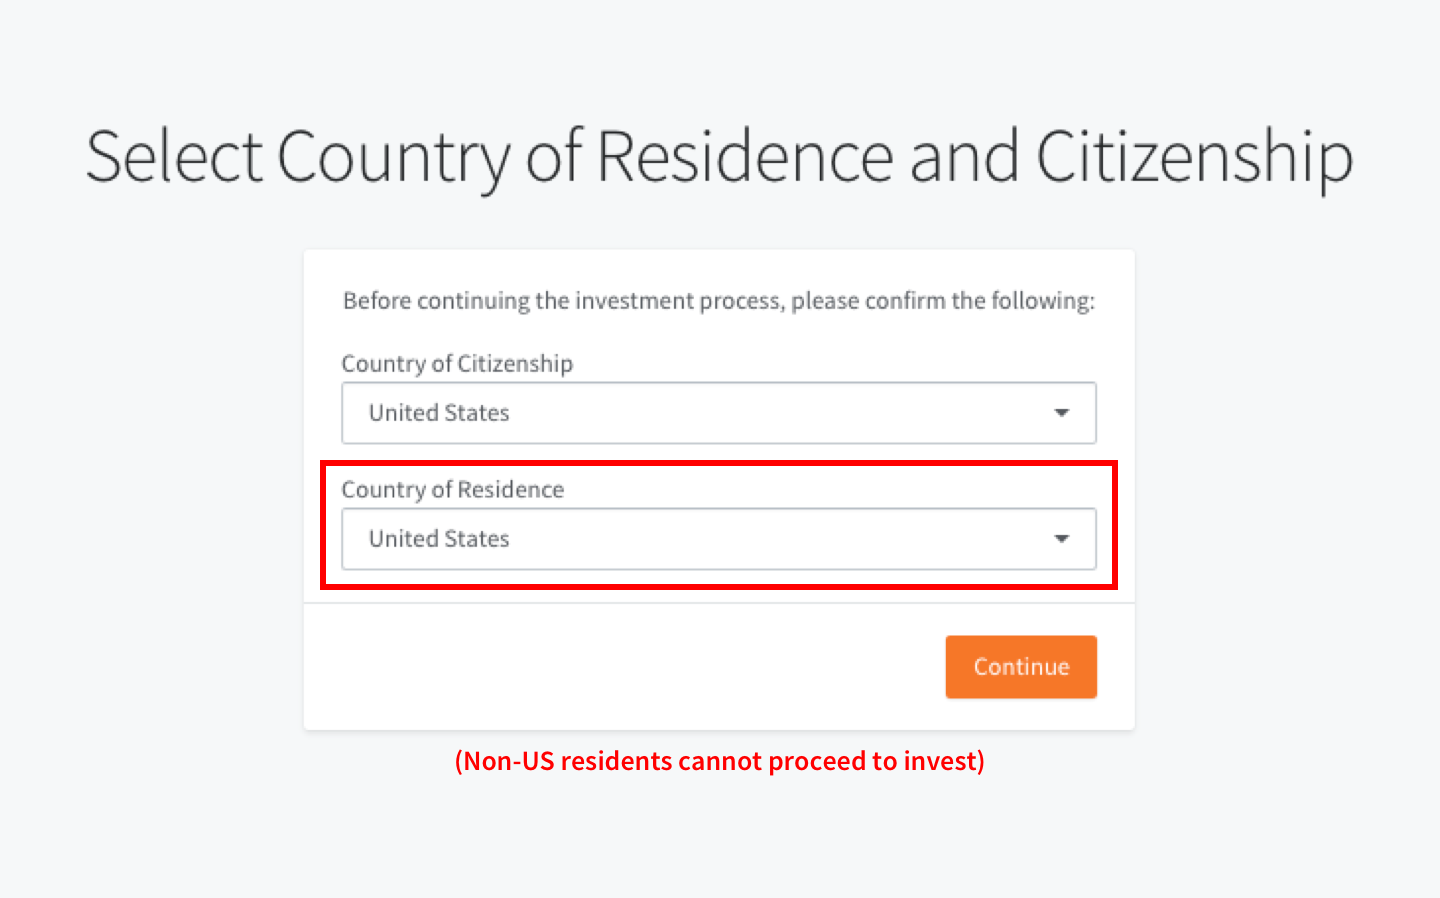The image size is (1440, 898).
Task: Click the word "Residence" in the page heading
Action: 745,157
